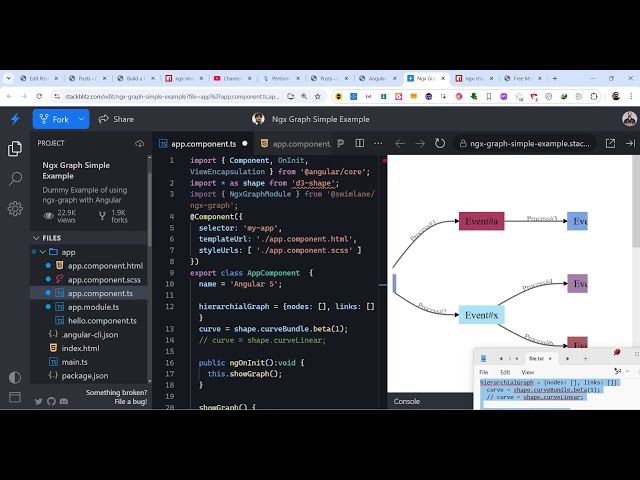The image size is (640, 480).
Task: Click the split editor icon
Action: tap(360, 143)
